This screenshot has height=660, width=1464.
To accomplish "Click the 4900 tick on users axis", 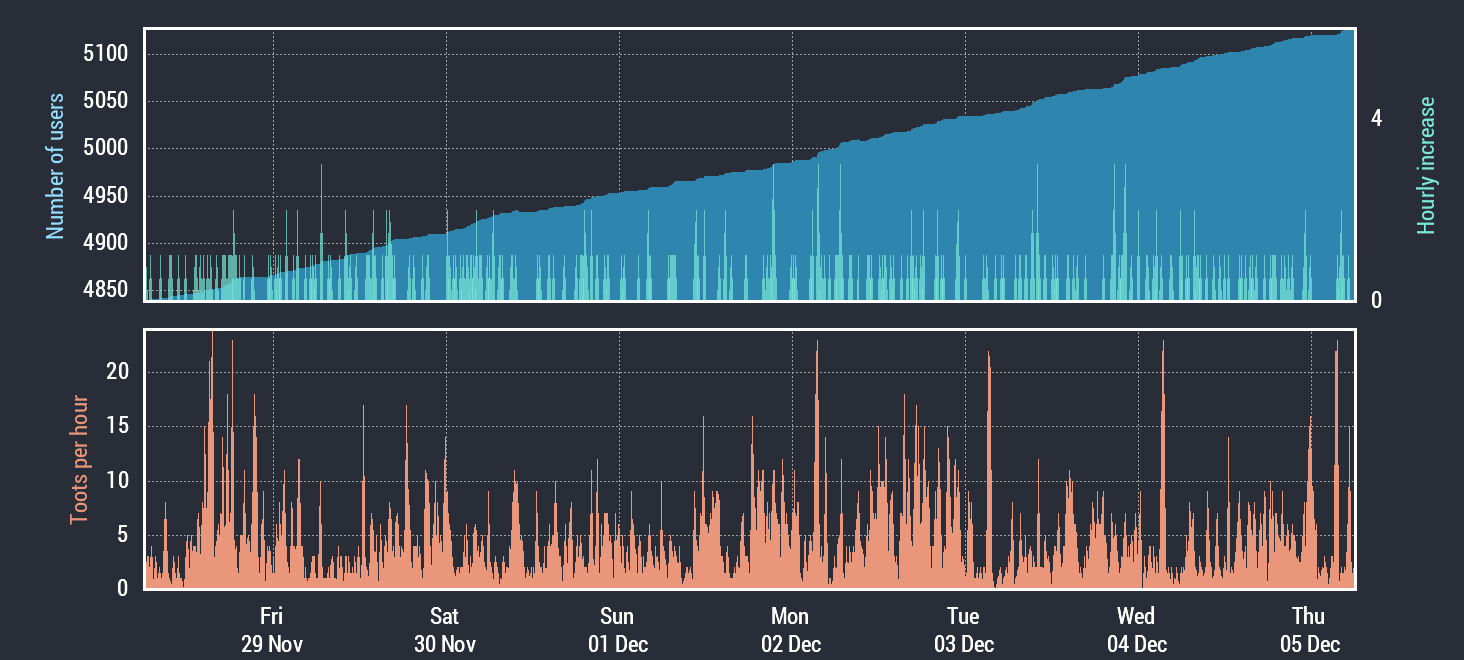I will coord(104,243).
